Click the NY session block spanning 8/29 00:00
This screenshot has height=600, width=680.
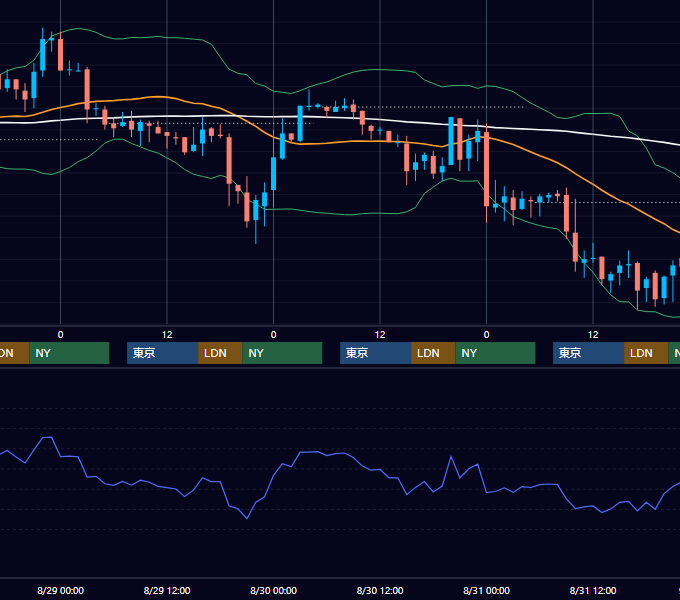pos(69,353)
